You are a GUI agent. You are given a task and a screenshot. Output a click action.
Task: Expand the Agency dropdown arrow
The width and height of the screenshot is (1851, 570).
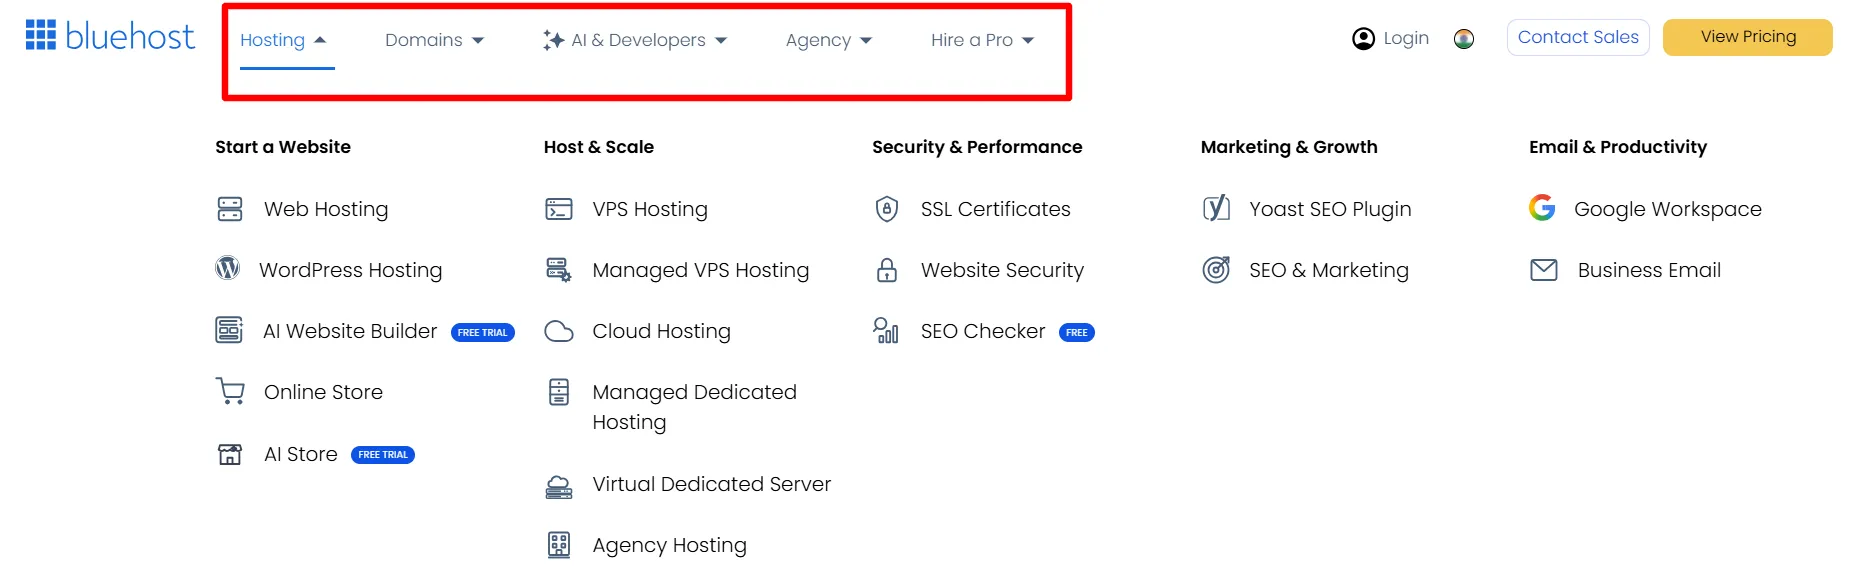pos(866,41)
